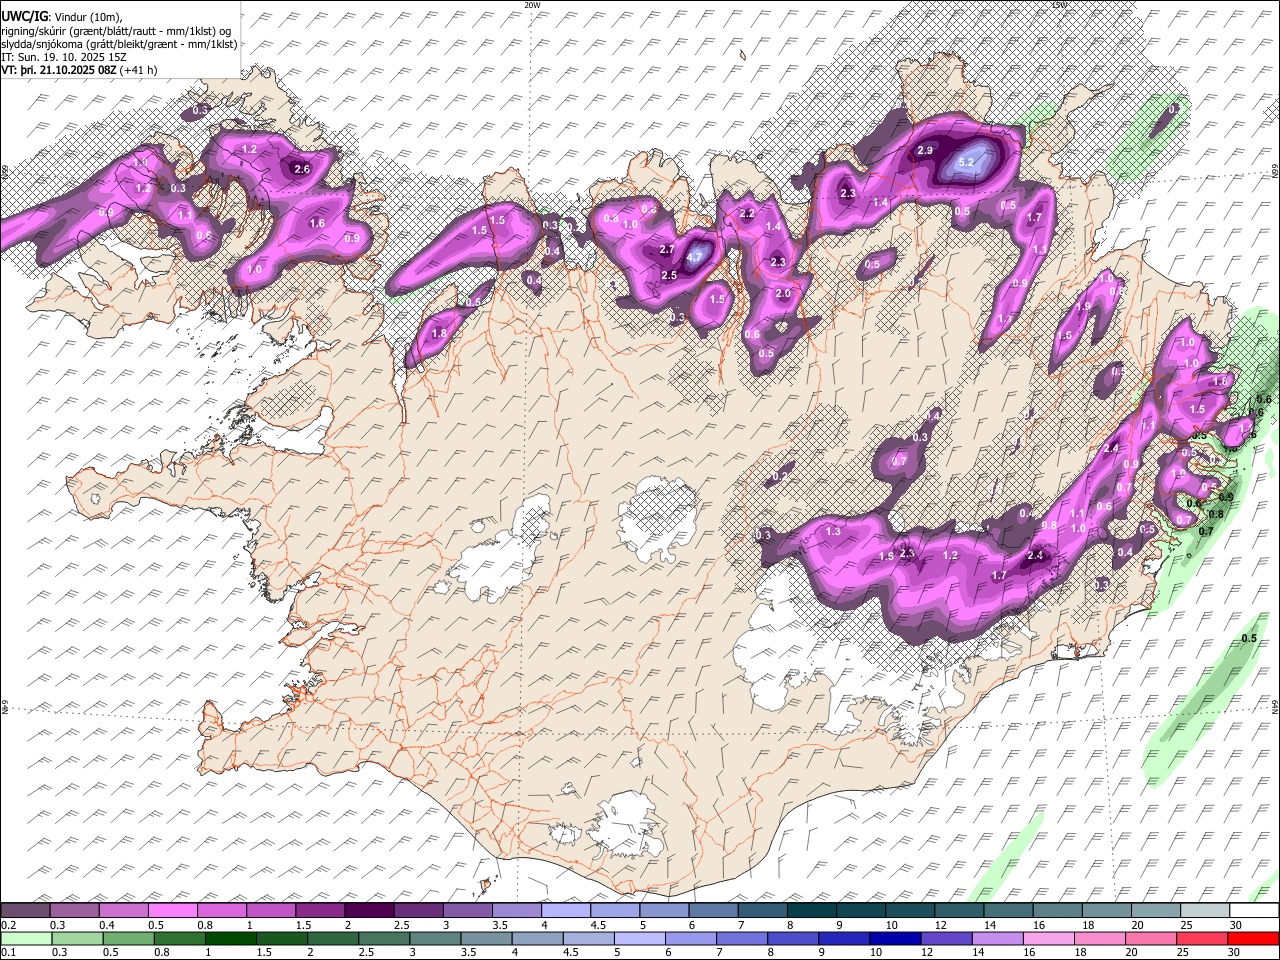Screen dimensions: 1280x960
Task: Click the bright pink 0.5–0.8 swatch in upper legend row
Action: tap(172, 911)
